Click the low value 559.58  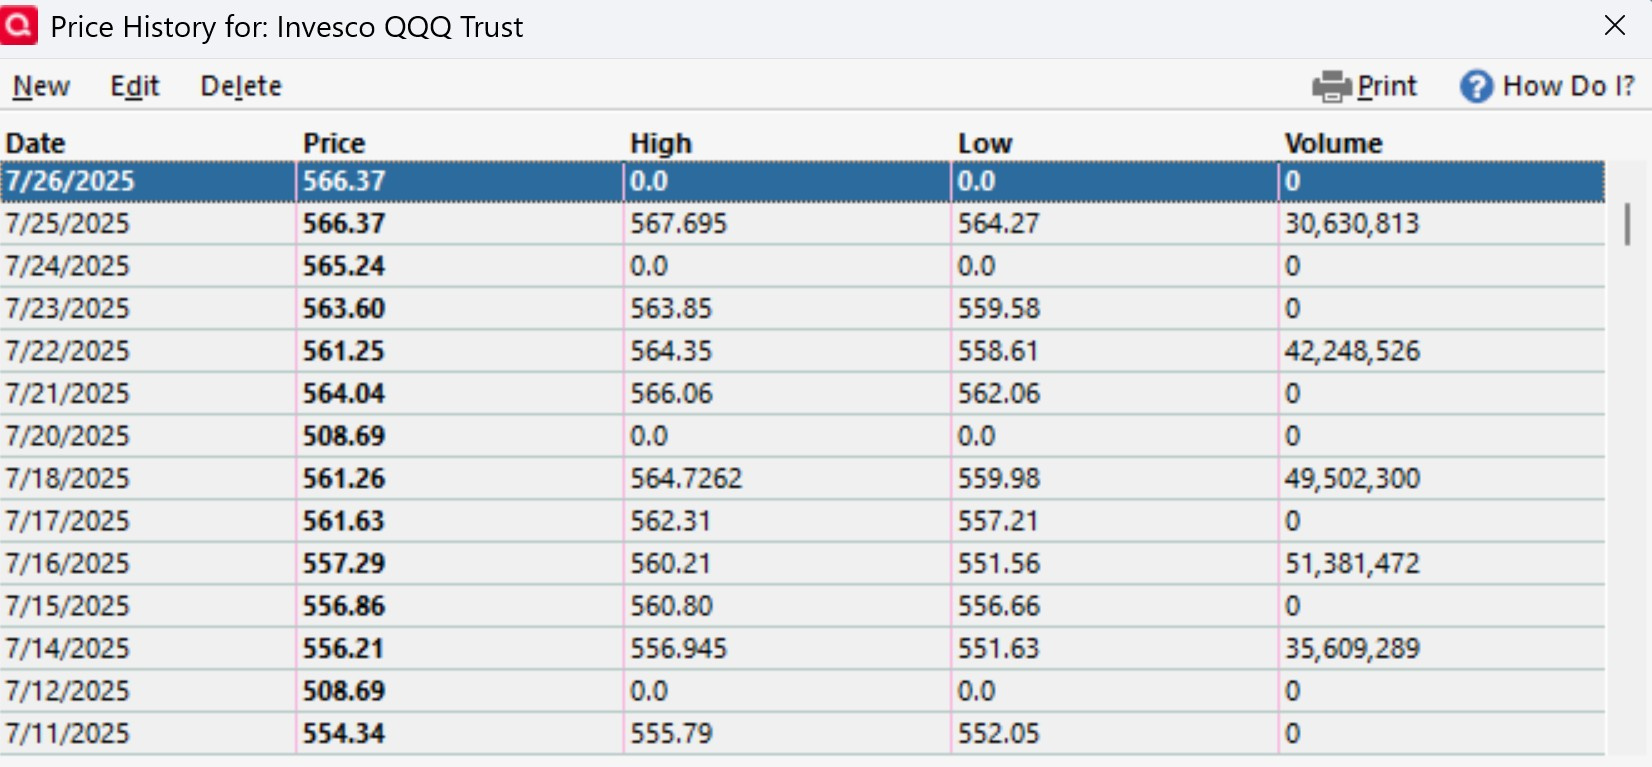[999, 309]
